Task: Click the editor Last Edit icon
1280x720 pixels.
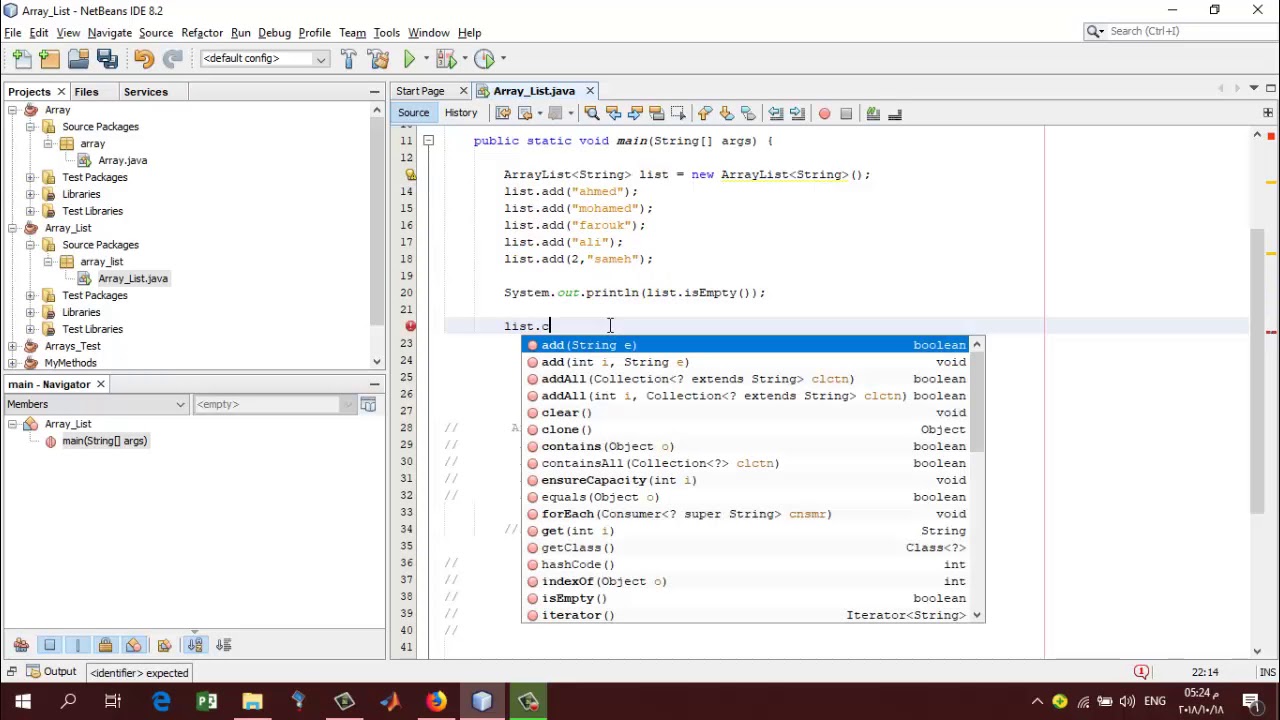Action: [x=503, y=114]
